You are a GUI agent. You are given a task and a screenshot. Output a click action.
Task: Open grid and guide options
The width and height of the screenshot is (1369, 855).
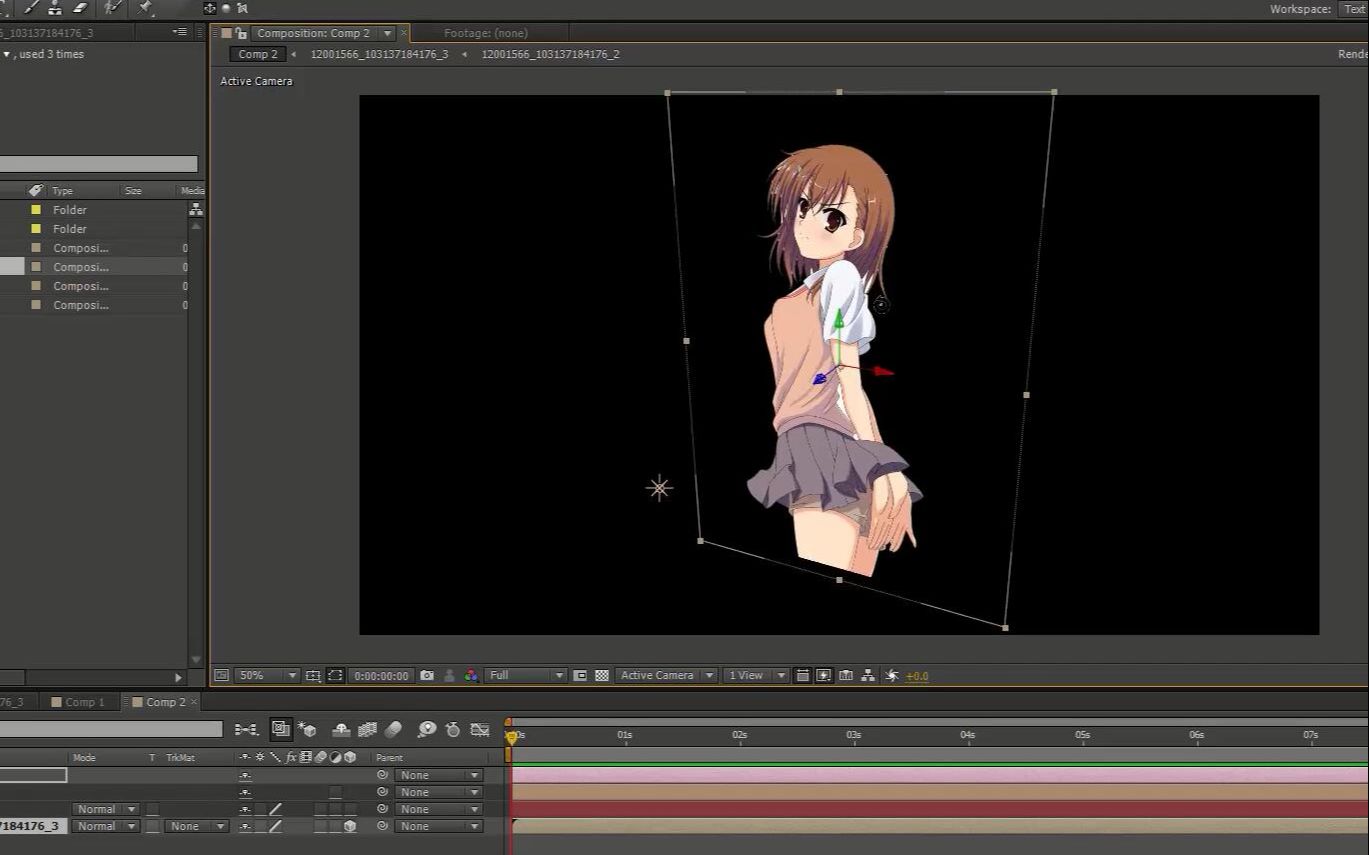tap(313, 676)
